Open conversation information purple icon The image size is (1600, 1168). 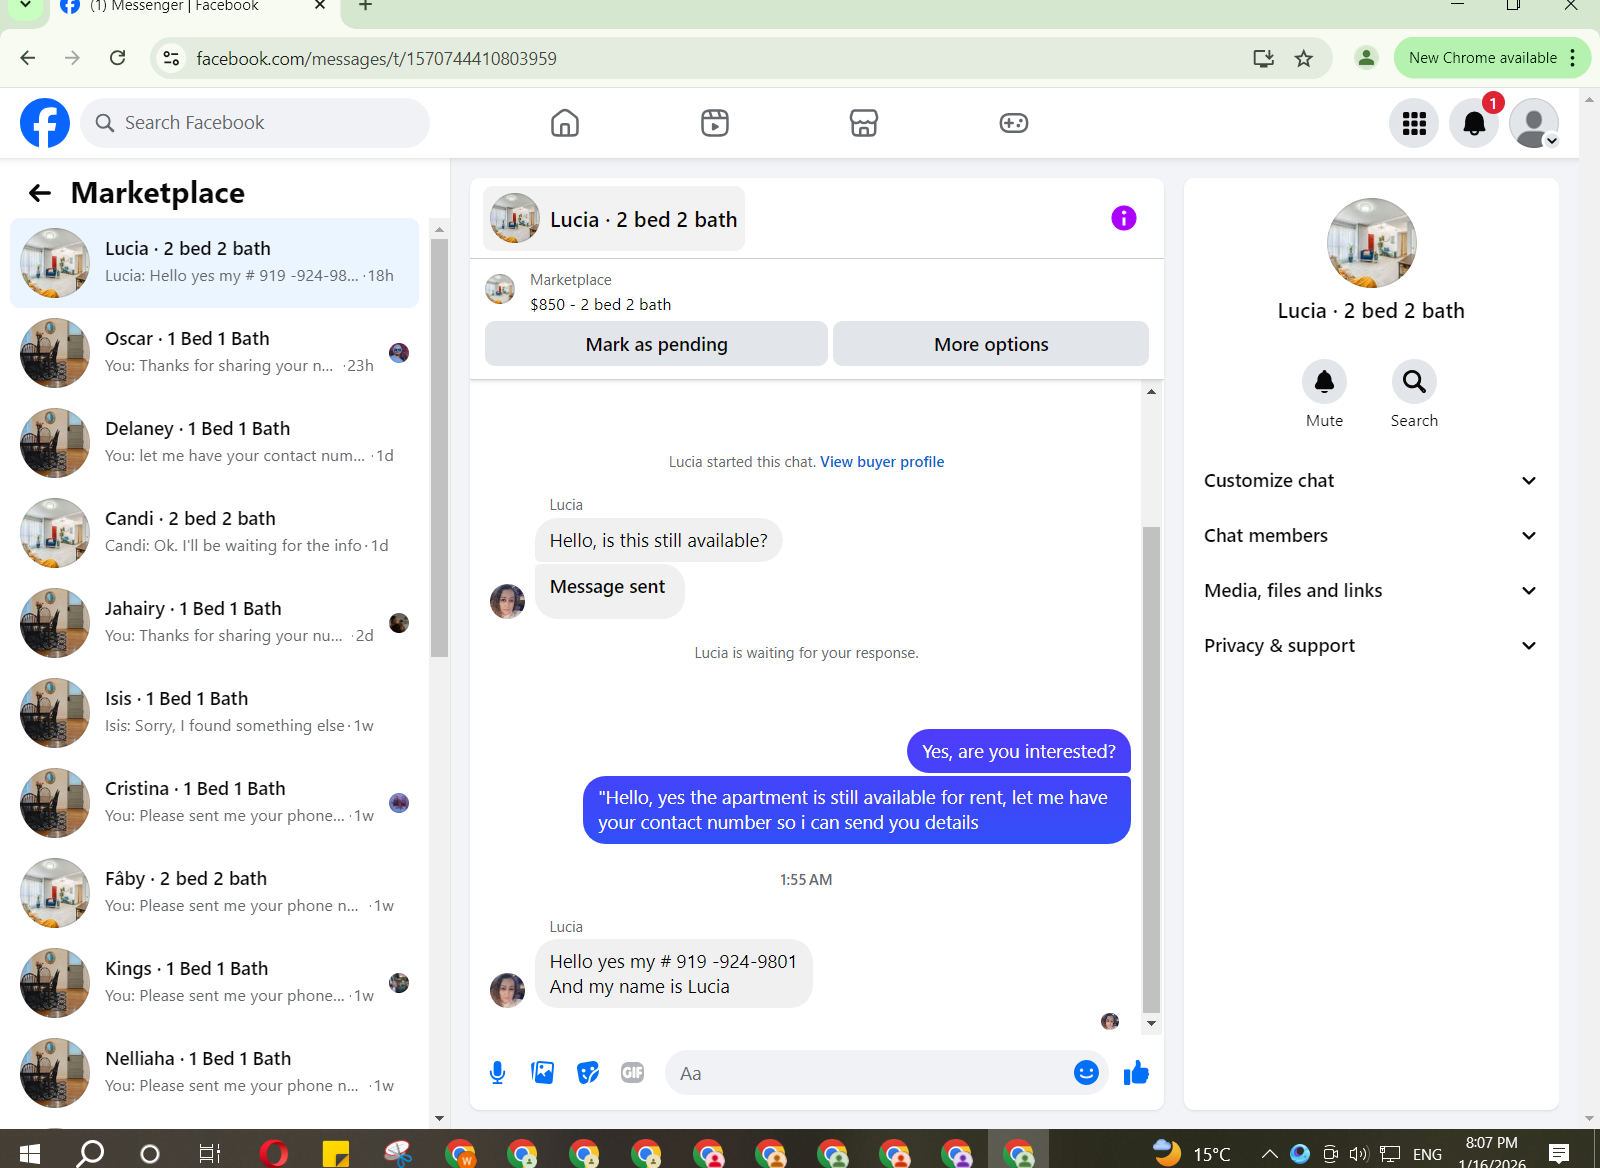click(x=1124, y=218)
